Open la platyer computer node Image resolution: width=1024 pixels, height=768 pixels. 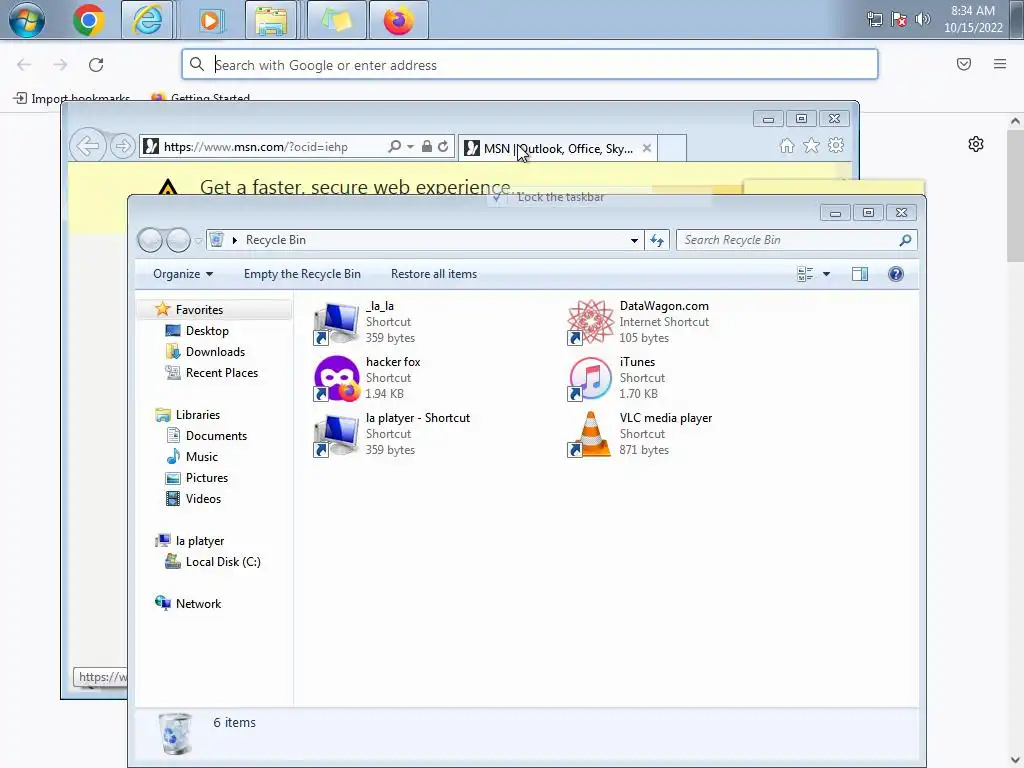click(199, 541)
